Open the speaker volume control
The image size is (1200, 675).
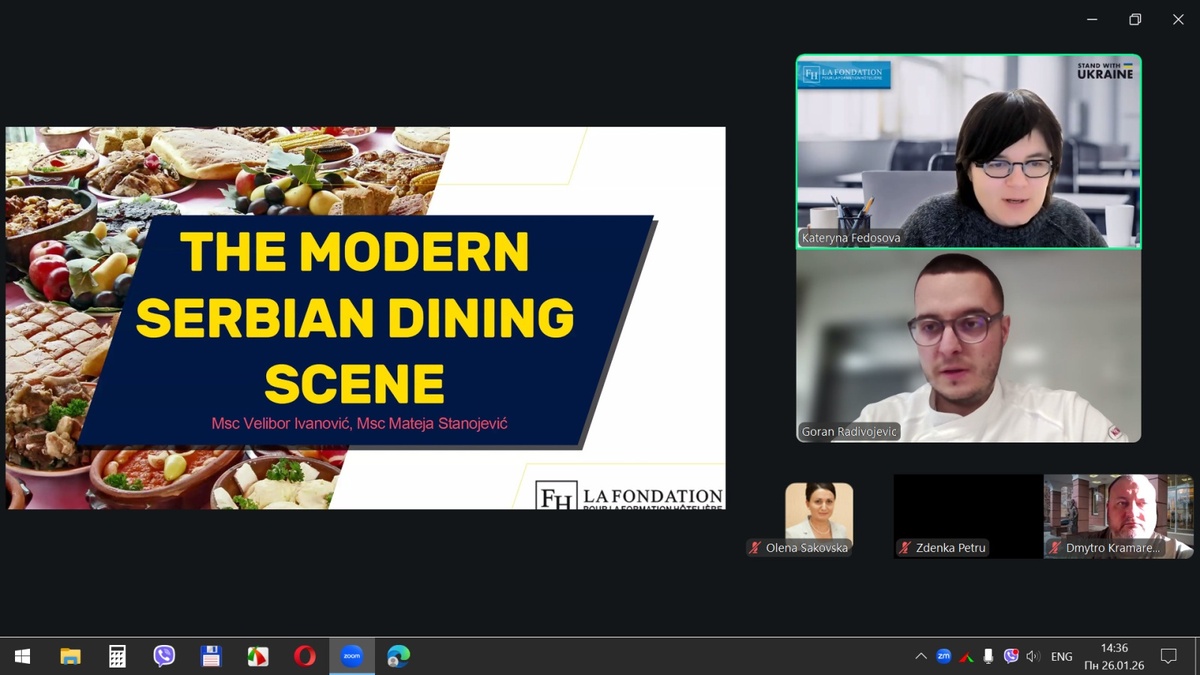point(1033,656)
